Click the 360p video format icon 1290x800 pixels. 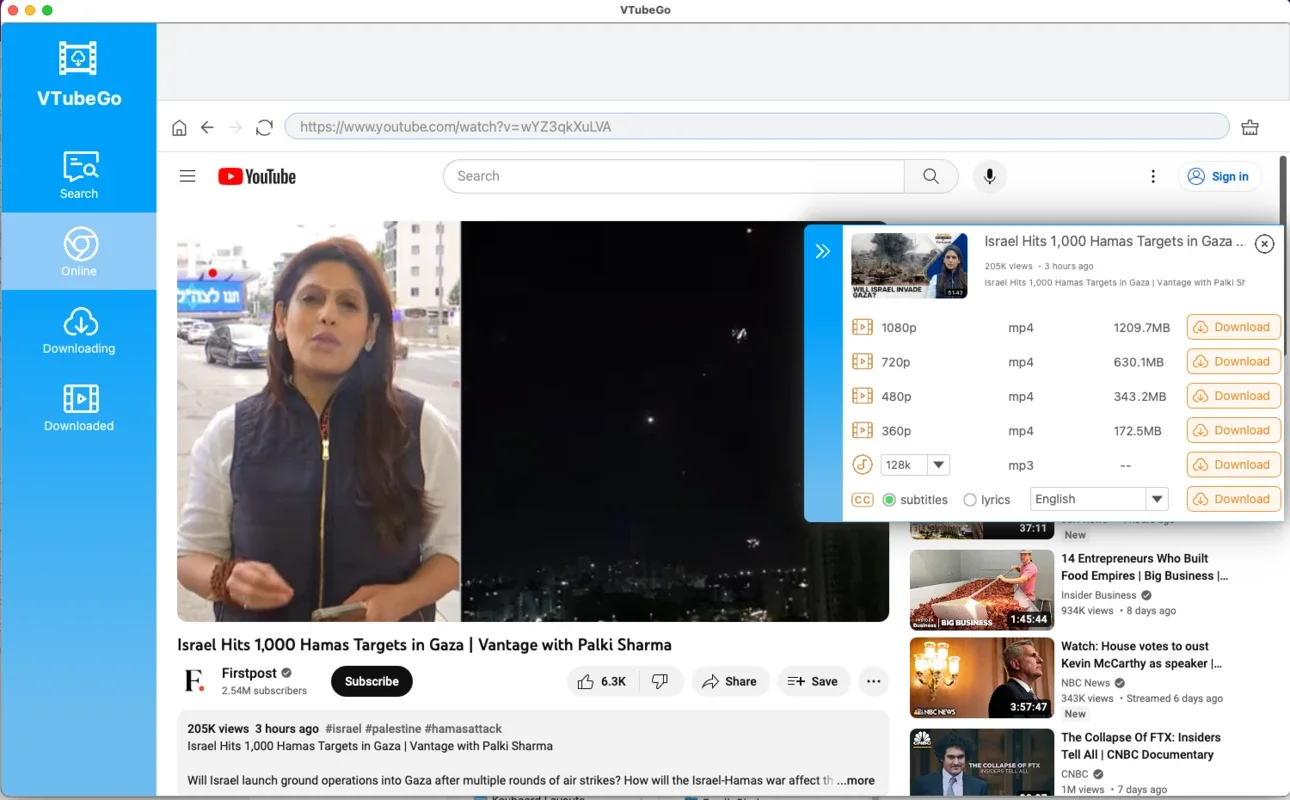(862, 431)
